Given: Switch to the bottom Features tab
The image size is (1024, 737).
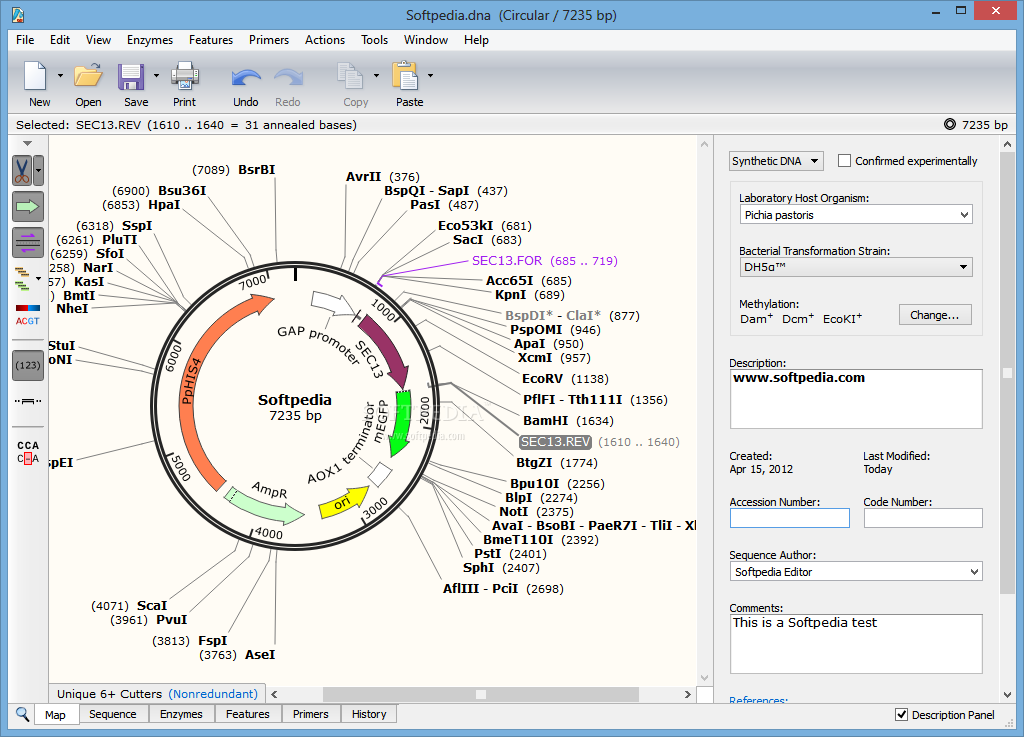Looking at the screenshot, I should click(x=248, y=714).
